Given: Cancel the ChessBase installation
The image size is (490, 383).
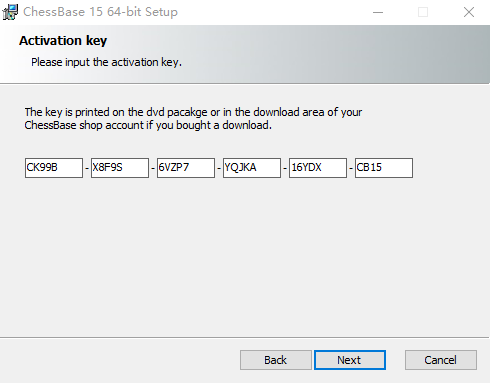Looking at the screenshot, I should 441,360.
